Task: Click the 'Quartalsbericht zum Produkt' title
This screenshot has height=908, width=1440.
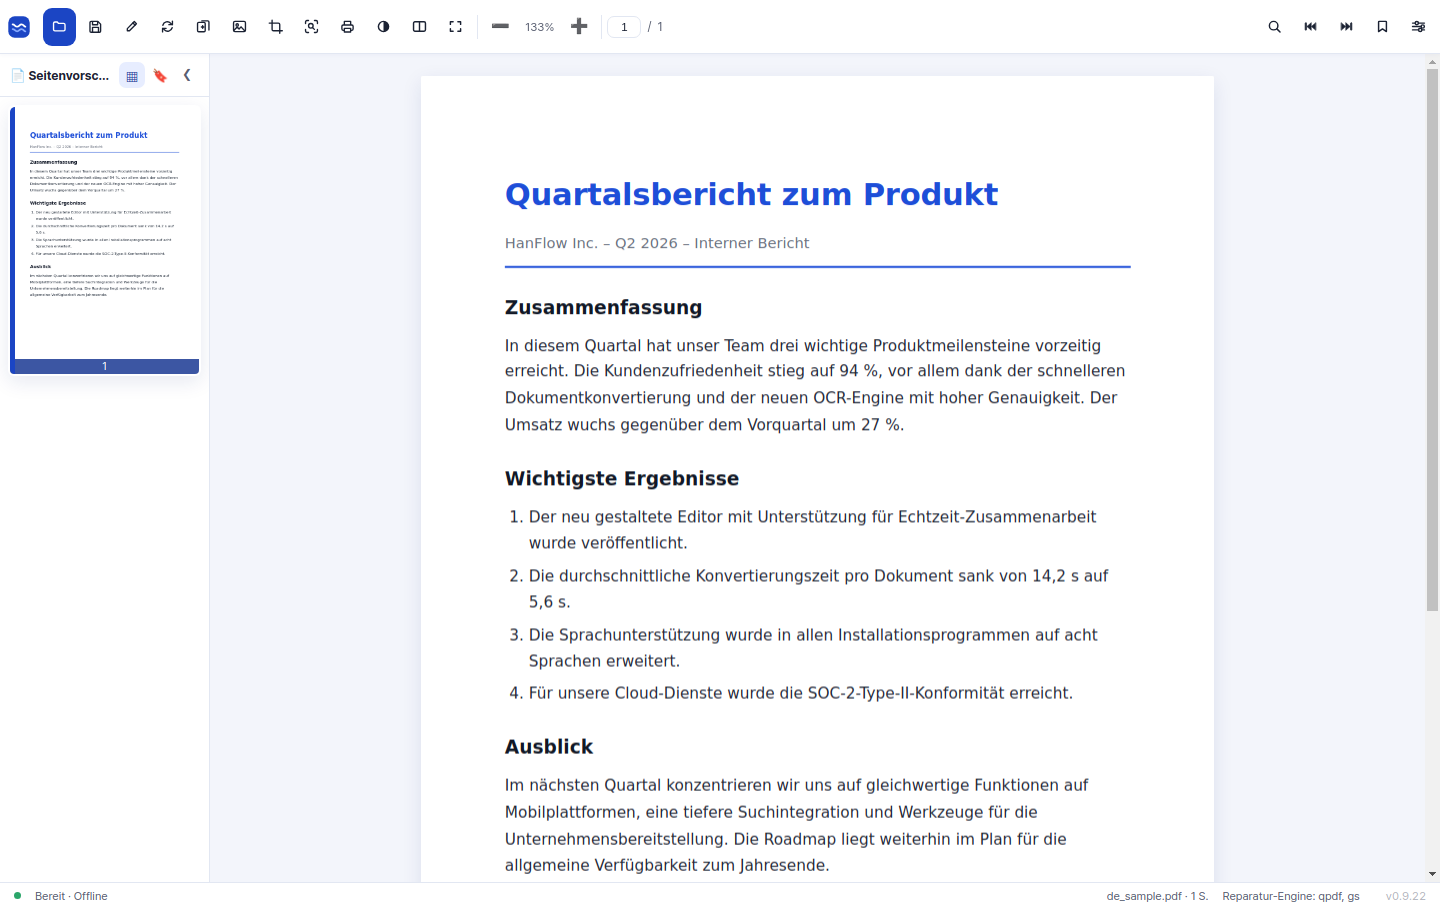Action: [x=751, y=194]
